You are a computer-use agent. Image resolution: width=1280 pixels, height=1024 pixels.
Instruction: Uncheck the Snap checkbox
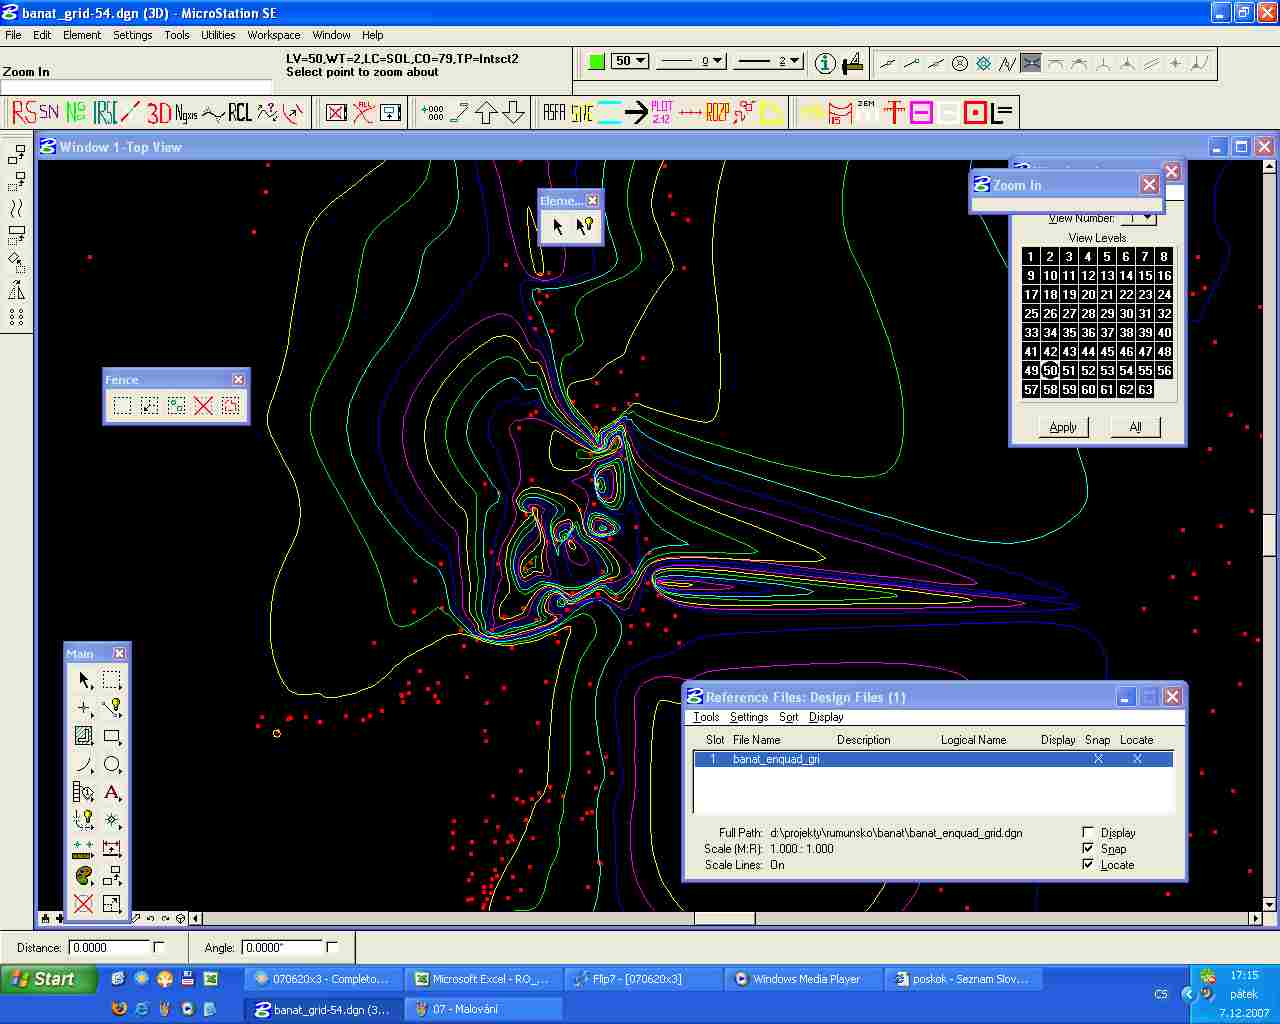pos(1088,848)
